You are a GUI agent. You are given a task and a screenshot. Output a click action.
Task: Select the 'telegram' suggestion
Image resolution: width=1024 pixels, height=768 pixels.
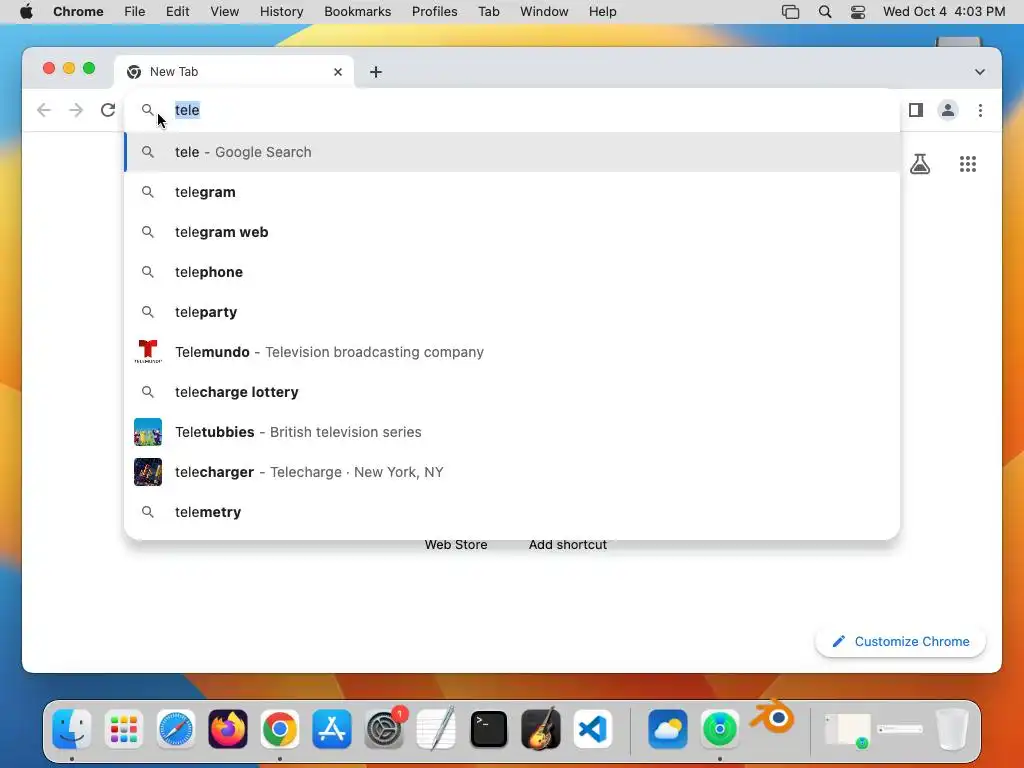(512, 192)
